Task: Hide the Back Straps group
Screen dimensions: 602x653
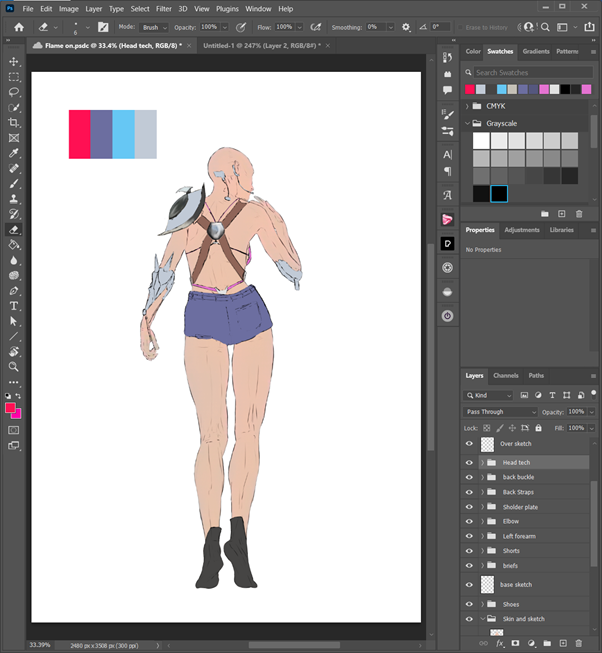Action: [x=469, y=492]
